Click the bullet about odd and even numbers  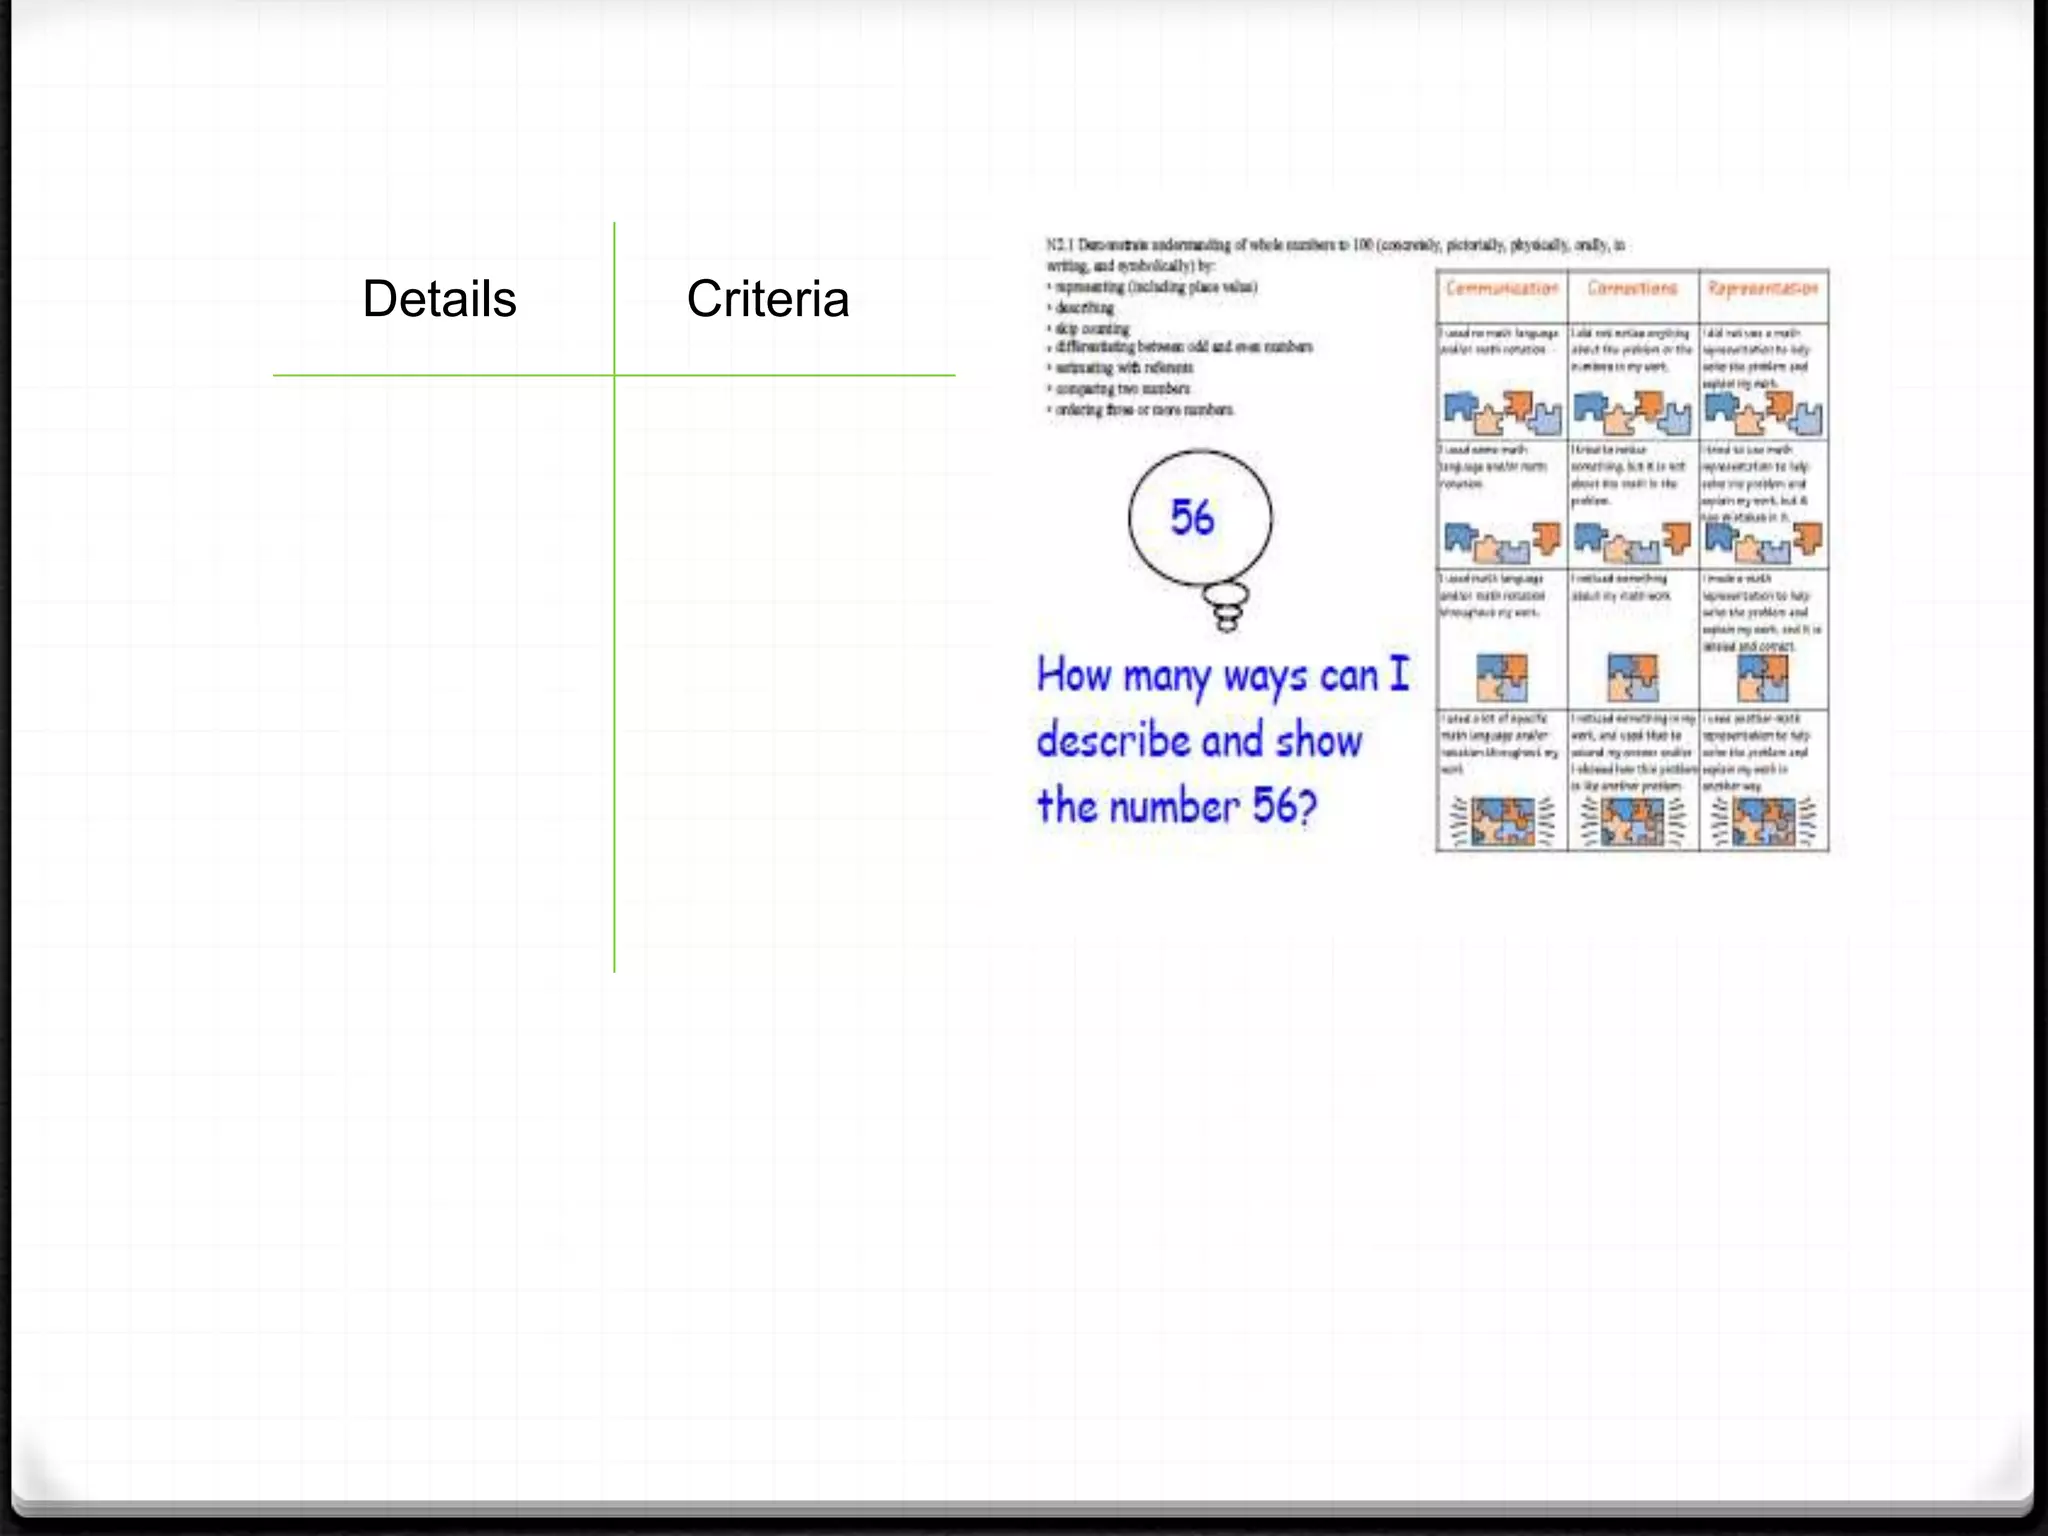coord(1180,347)
